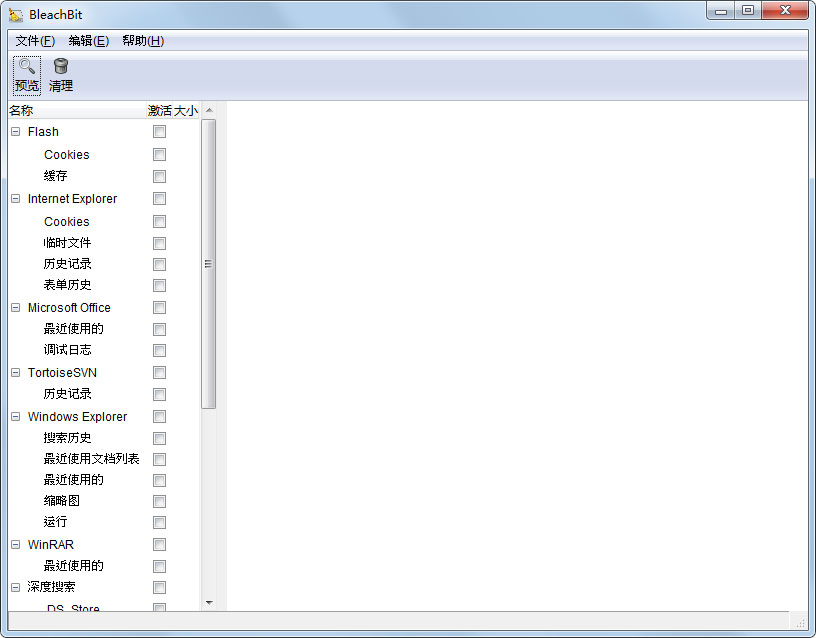Click the tree list scroll-down arrow
The width and height of the screenshot is (816, 638).
click(209, 603)
